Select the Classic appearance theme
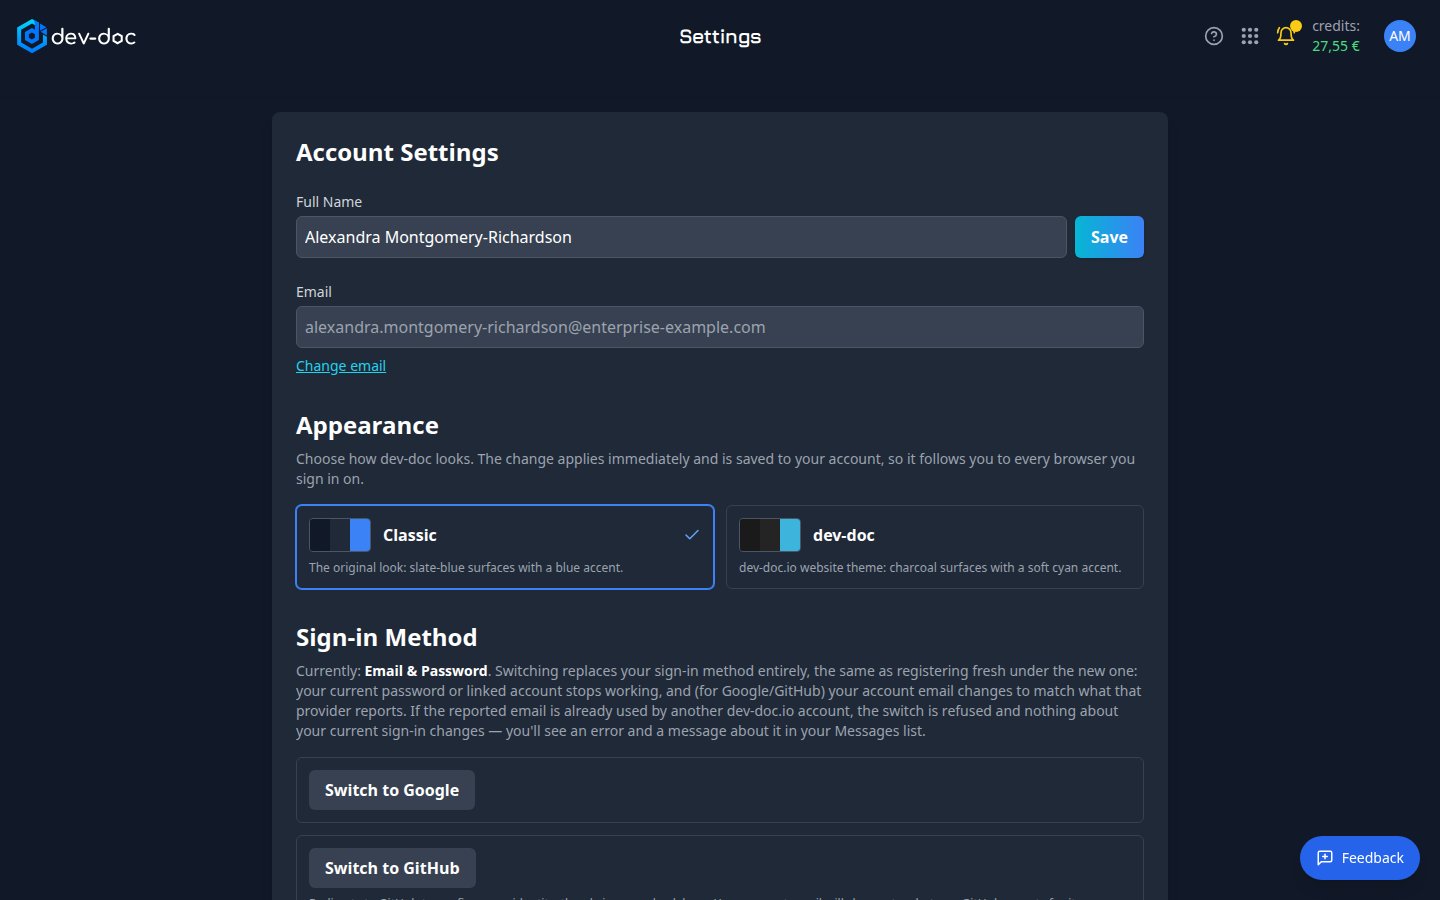Viewport: 1440px width, 900px height. [x=505, y=547]
